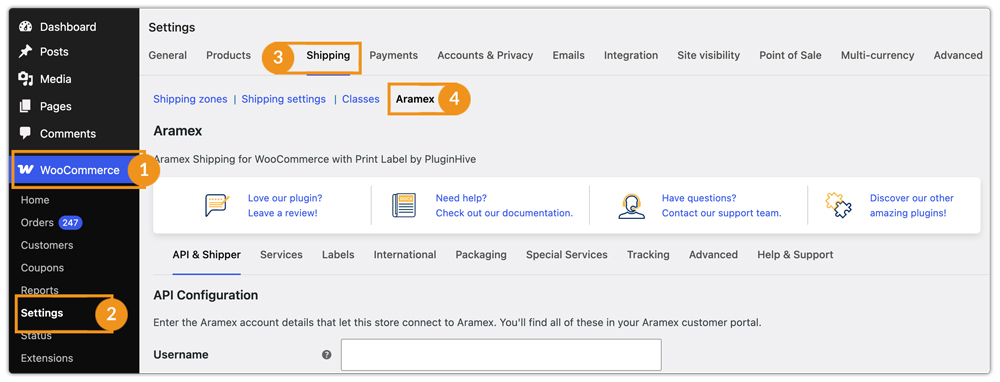Click Check out our documentation link

pos(504,213)
